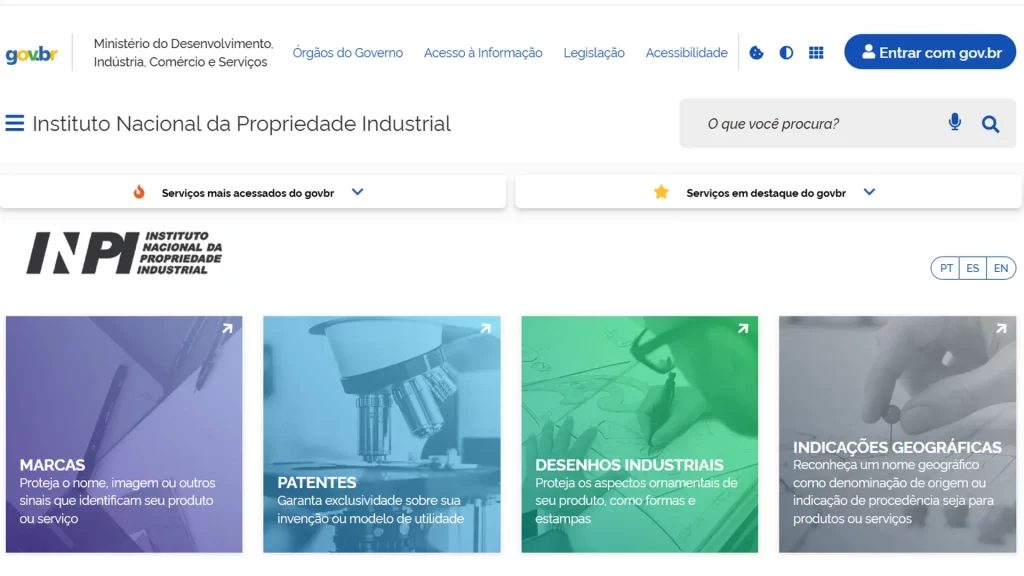This screenshot has height=576, width=1024.
Task: Click the INPI logo image
Action: coord(124,252)
